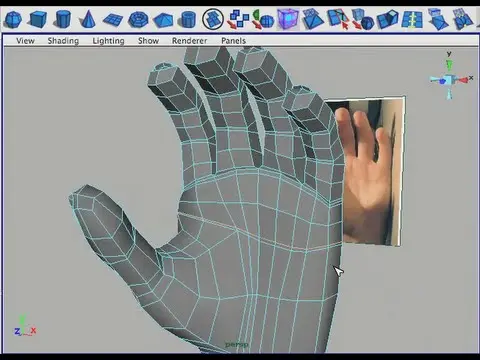Select the Split Polygon tool with cursor arrow
This screenshot has width=480, height=360.
(338, 19)
